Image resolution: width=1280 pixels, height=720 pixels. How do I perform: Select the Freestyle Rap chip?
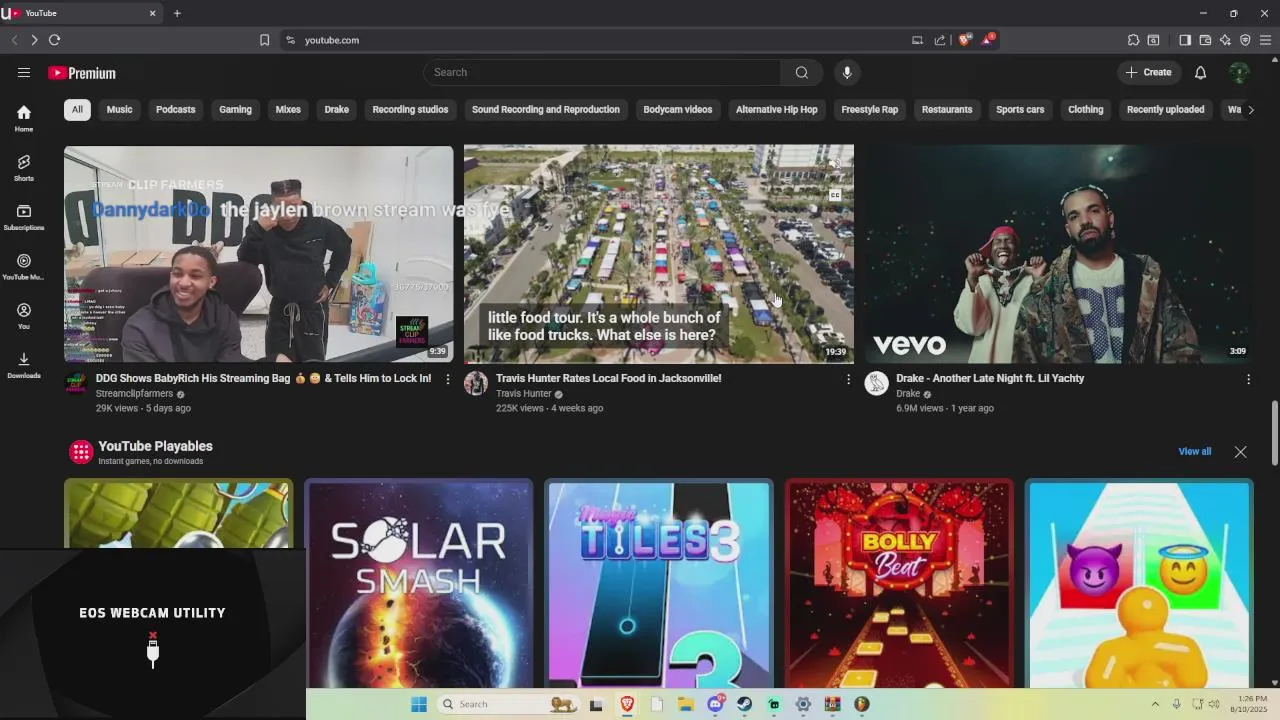click(x=870, y=109)
